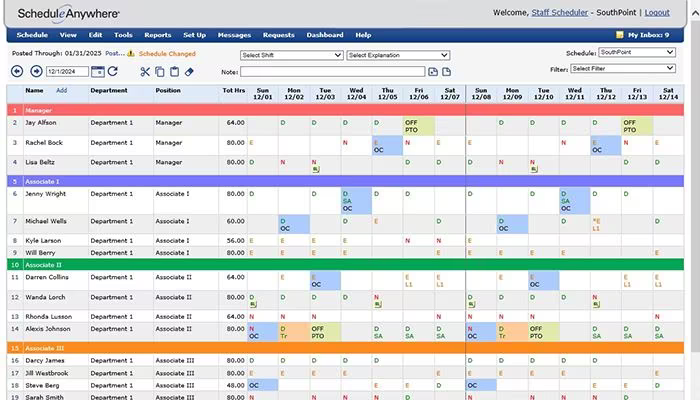
Task: Go to the previous schedule period arrow
Action: [17, 71]
